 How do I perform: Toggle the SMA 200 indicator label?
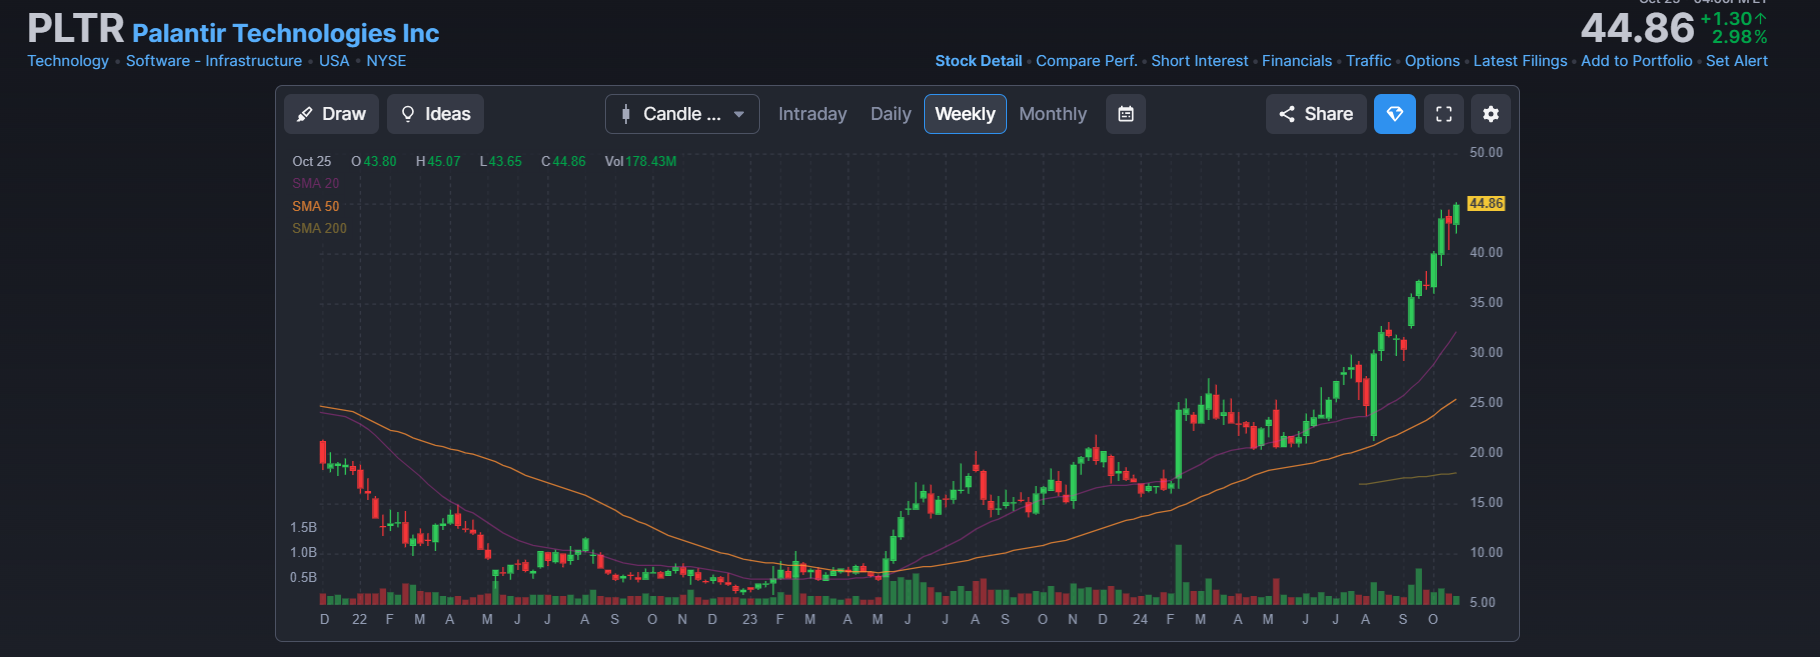point(319,228)
